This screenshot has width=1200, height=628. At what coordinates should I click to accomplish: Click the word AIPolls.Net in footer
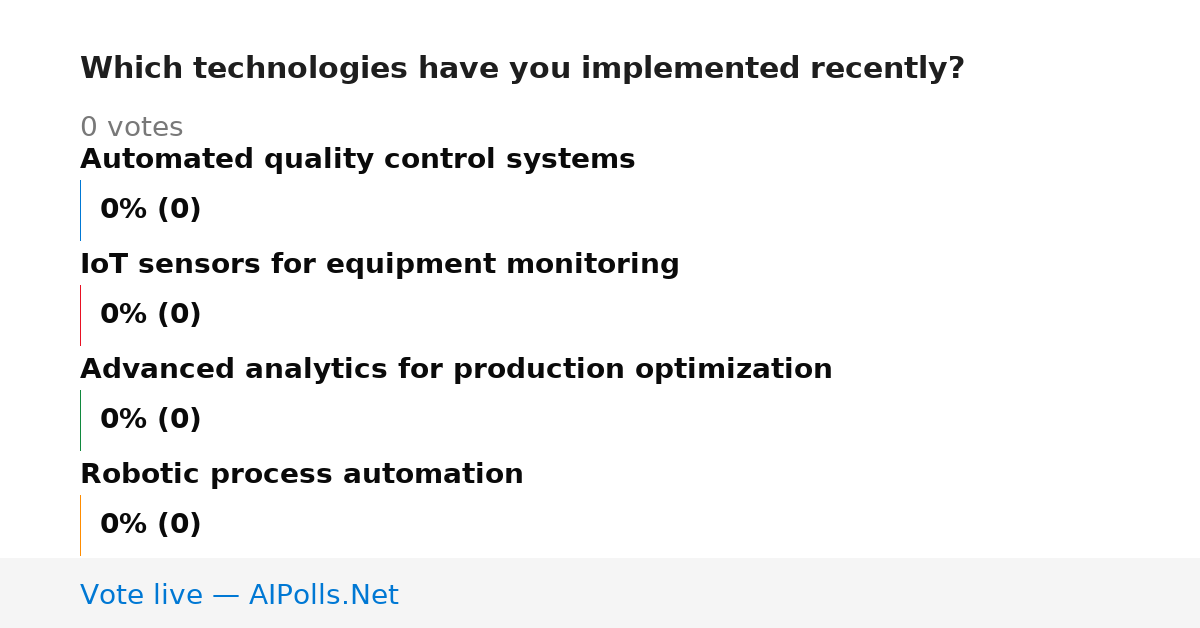pyautogui.click(x=323, y=595)
